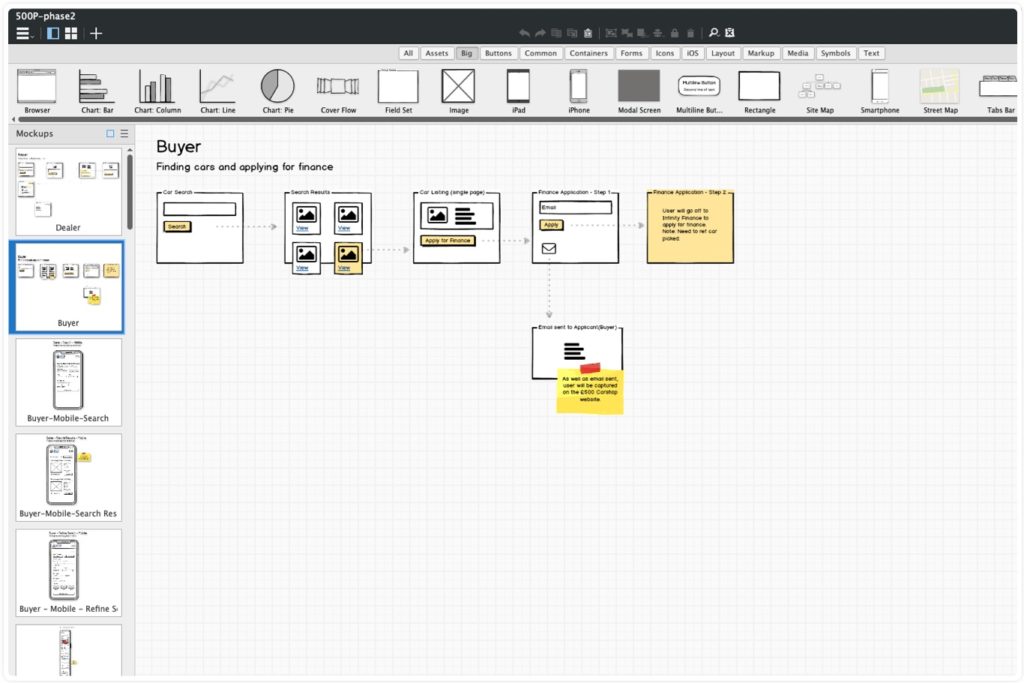Click the Lock icon in the toolbar
1024x683 pixels.
point(674,32)
